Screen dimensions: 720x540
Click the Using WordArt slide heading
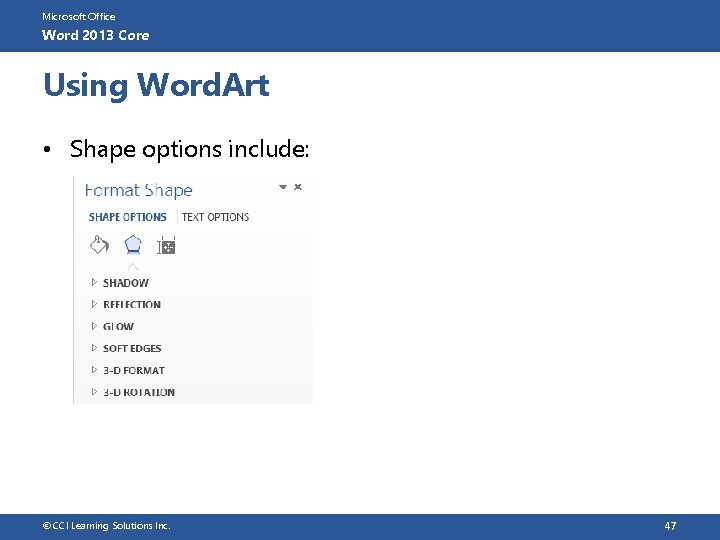point(156,85)
